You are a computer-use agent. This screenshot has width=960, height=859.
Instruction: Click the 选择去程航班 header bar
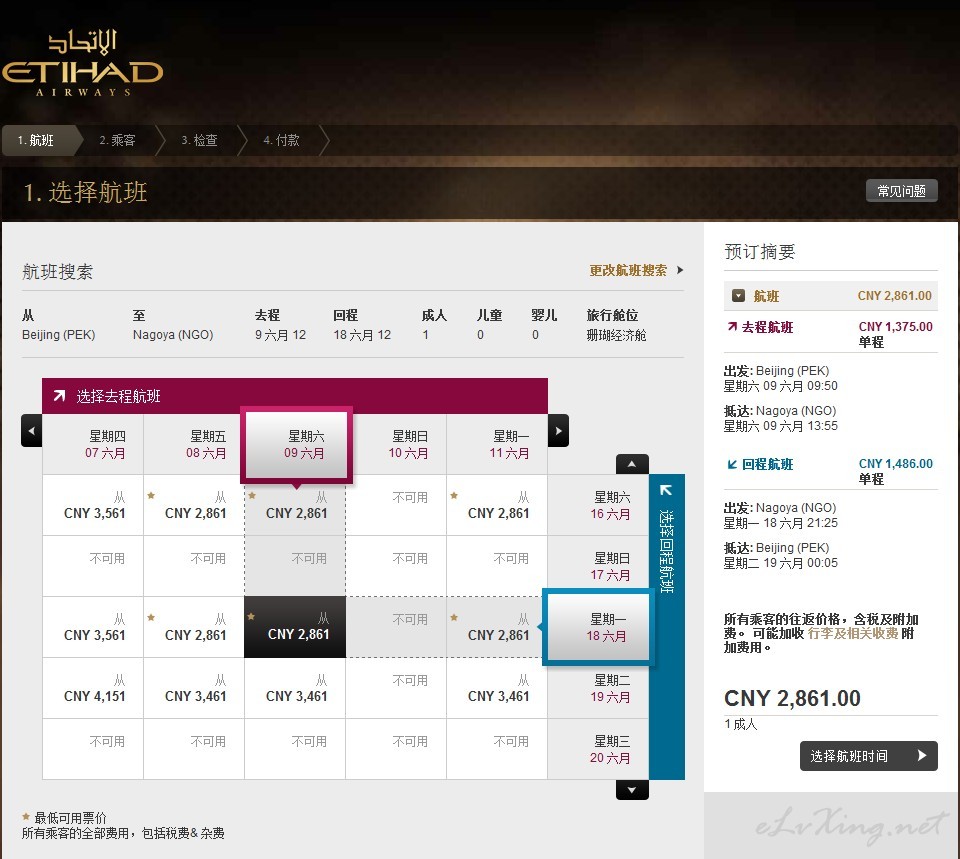(295, 396)
